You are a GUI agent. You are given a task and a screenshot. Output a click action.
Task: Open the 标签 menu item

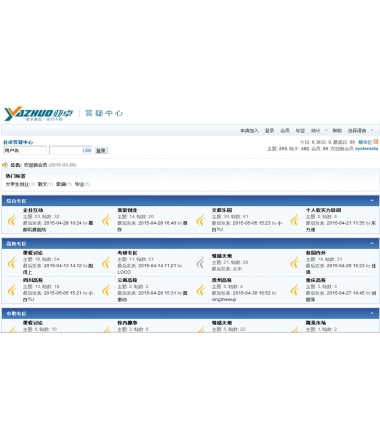300,131
